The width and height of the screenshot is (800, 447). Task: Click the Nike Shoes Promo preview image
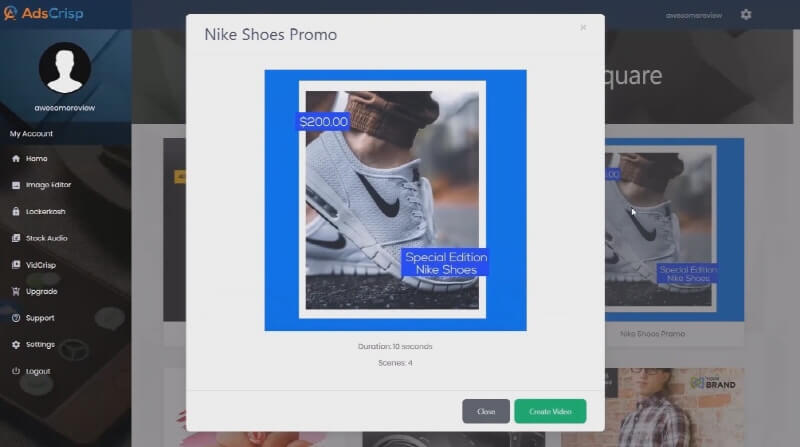[x=395, y=200]
